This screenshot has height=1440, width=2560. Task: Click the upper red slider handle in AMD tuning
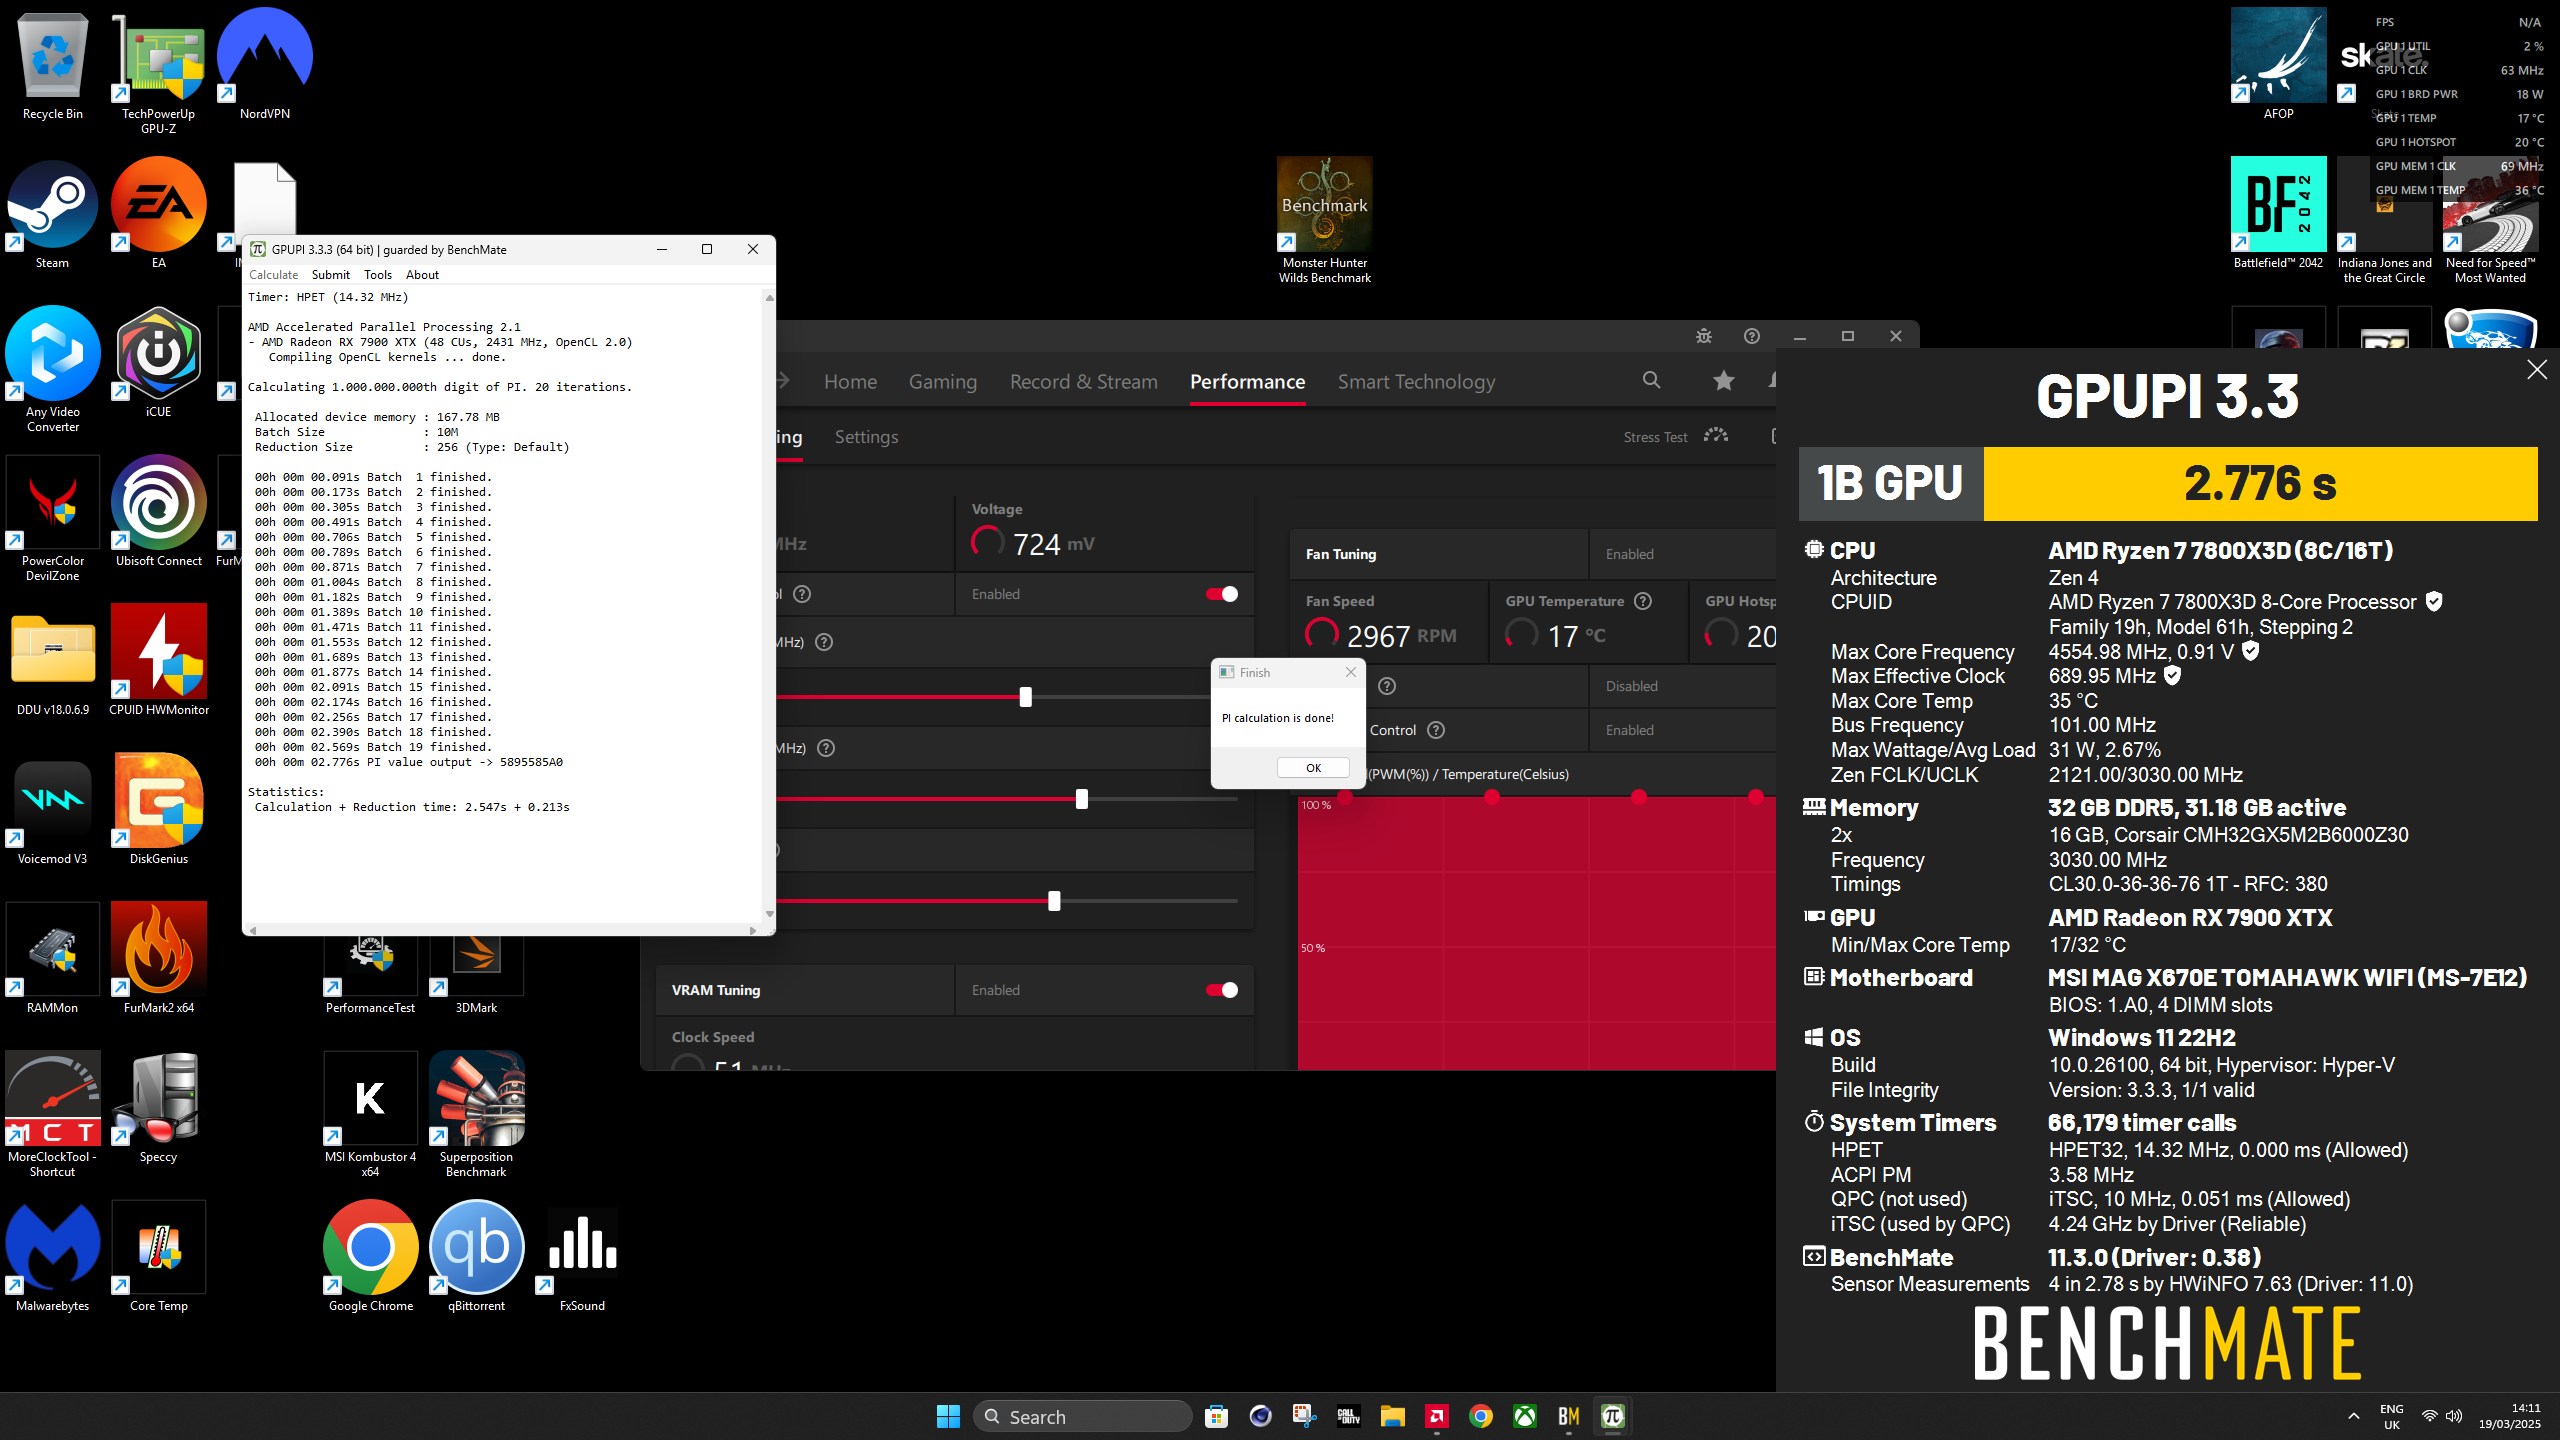coord(1025,697)
